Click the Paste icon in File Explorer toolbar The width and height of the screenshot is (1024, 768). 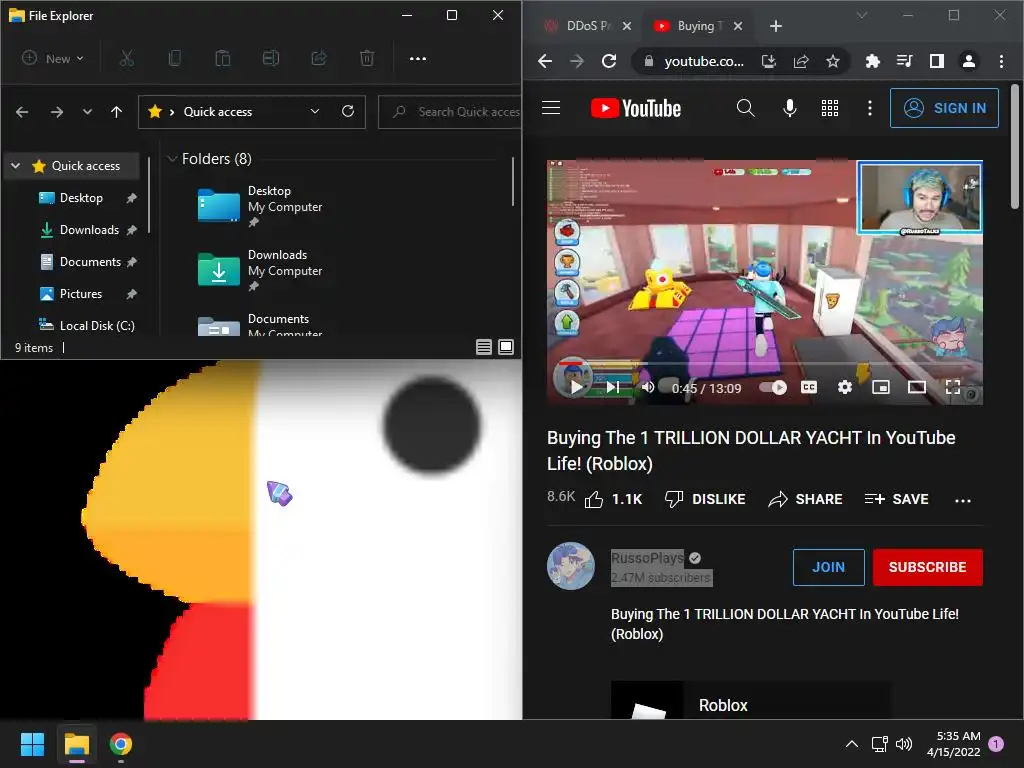point(223,59)
